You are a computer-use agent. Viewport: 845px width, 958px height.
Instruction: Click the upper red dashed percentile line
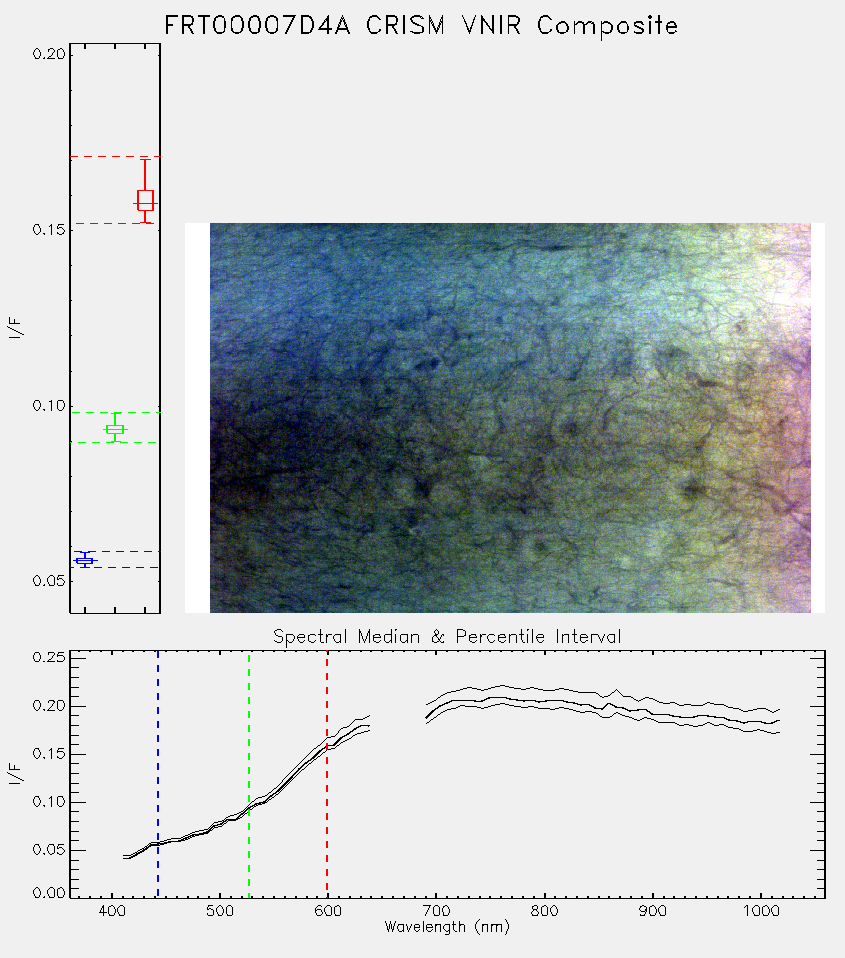pos(115,157)
